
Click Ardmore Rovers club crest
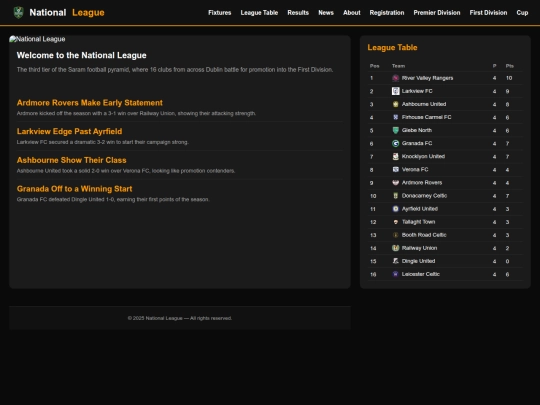pyautogui.click(x=395, y=183)
